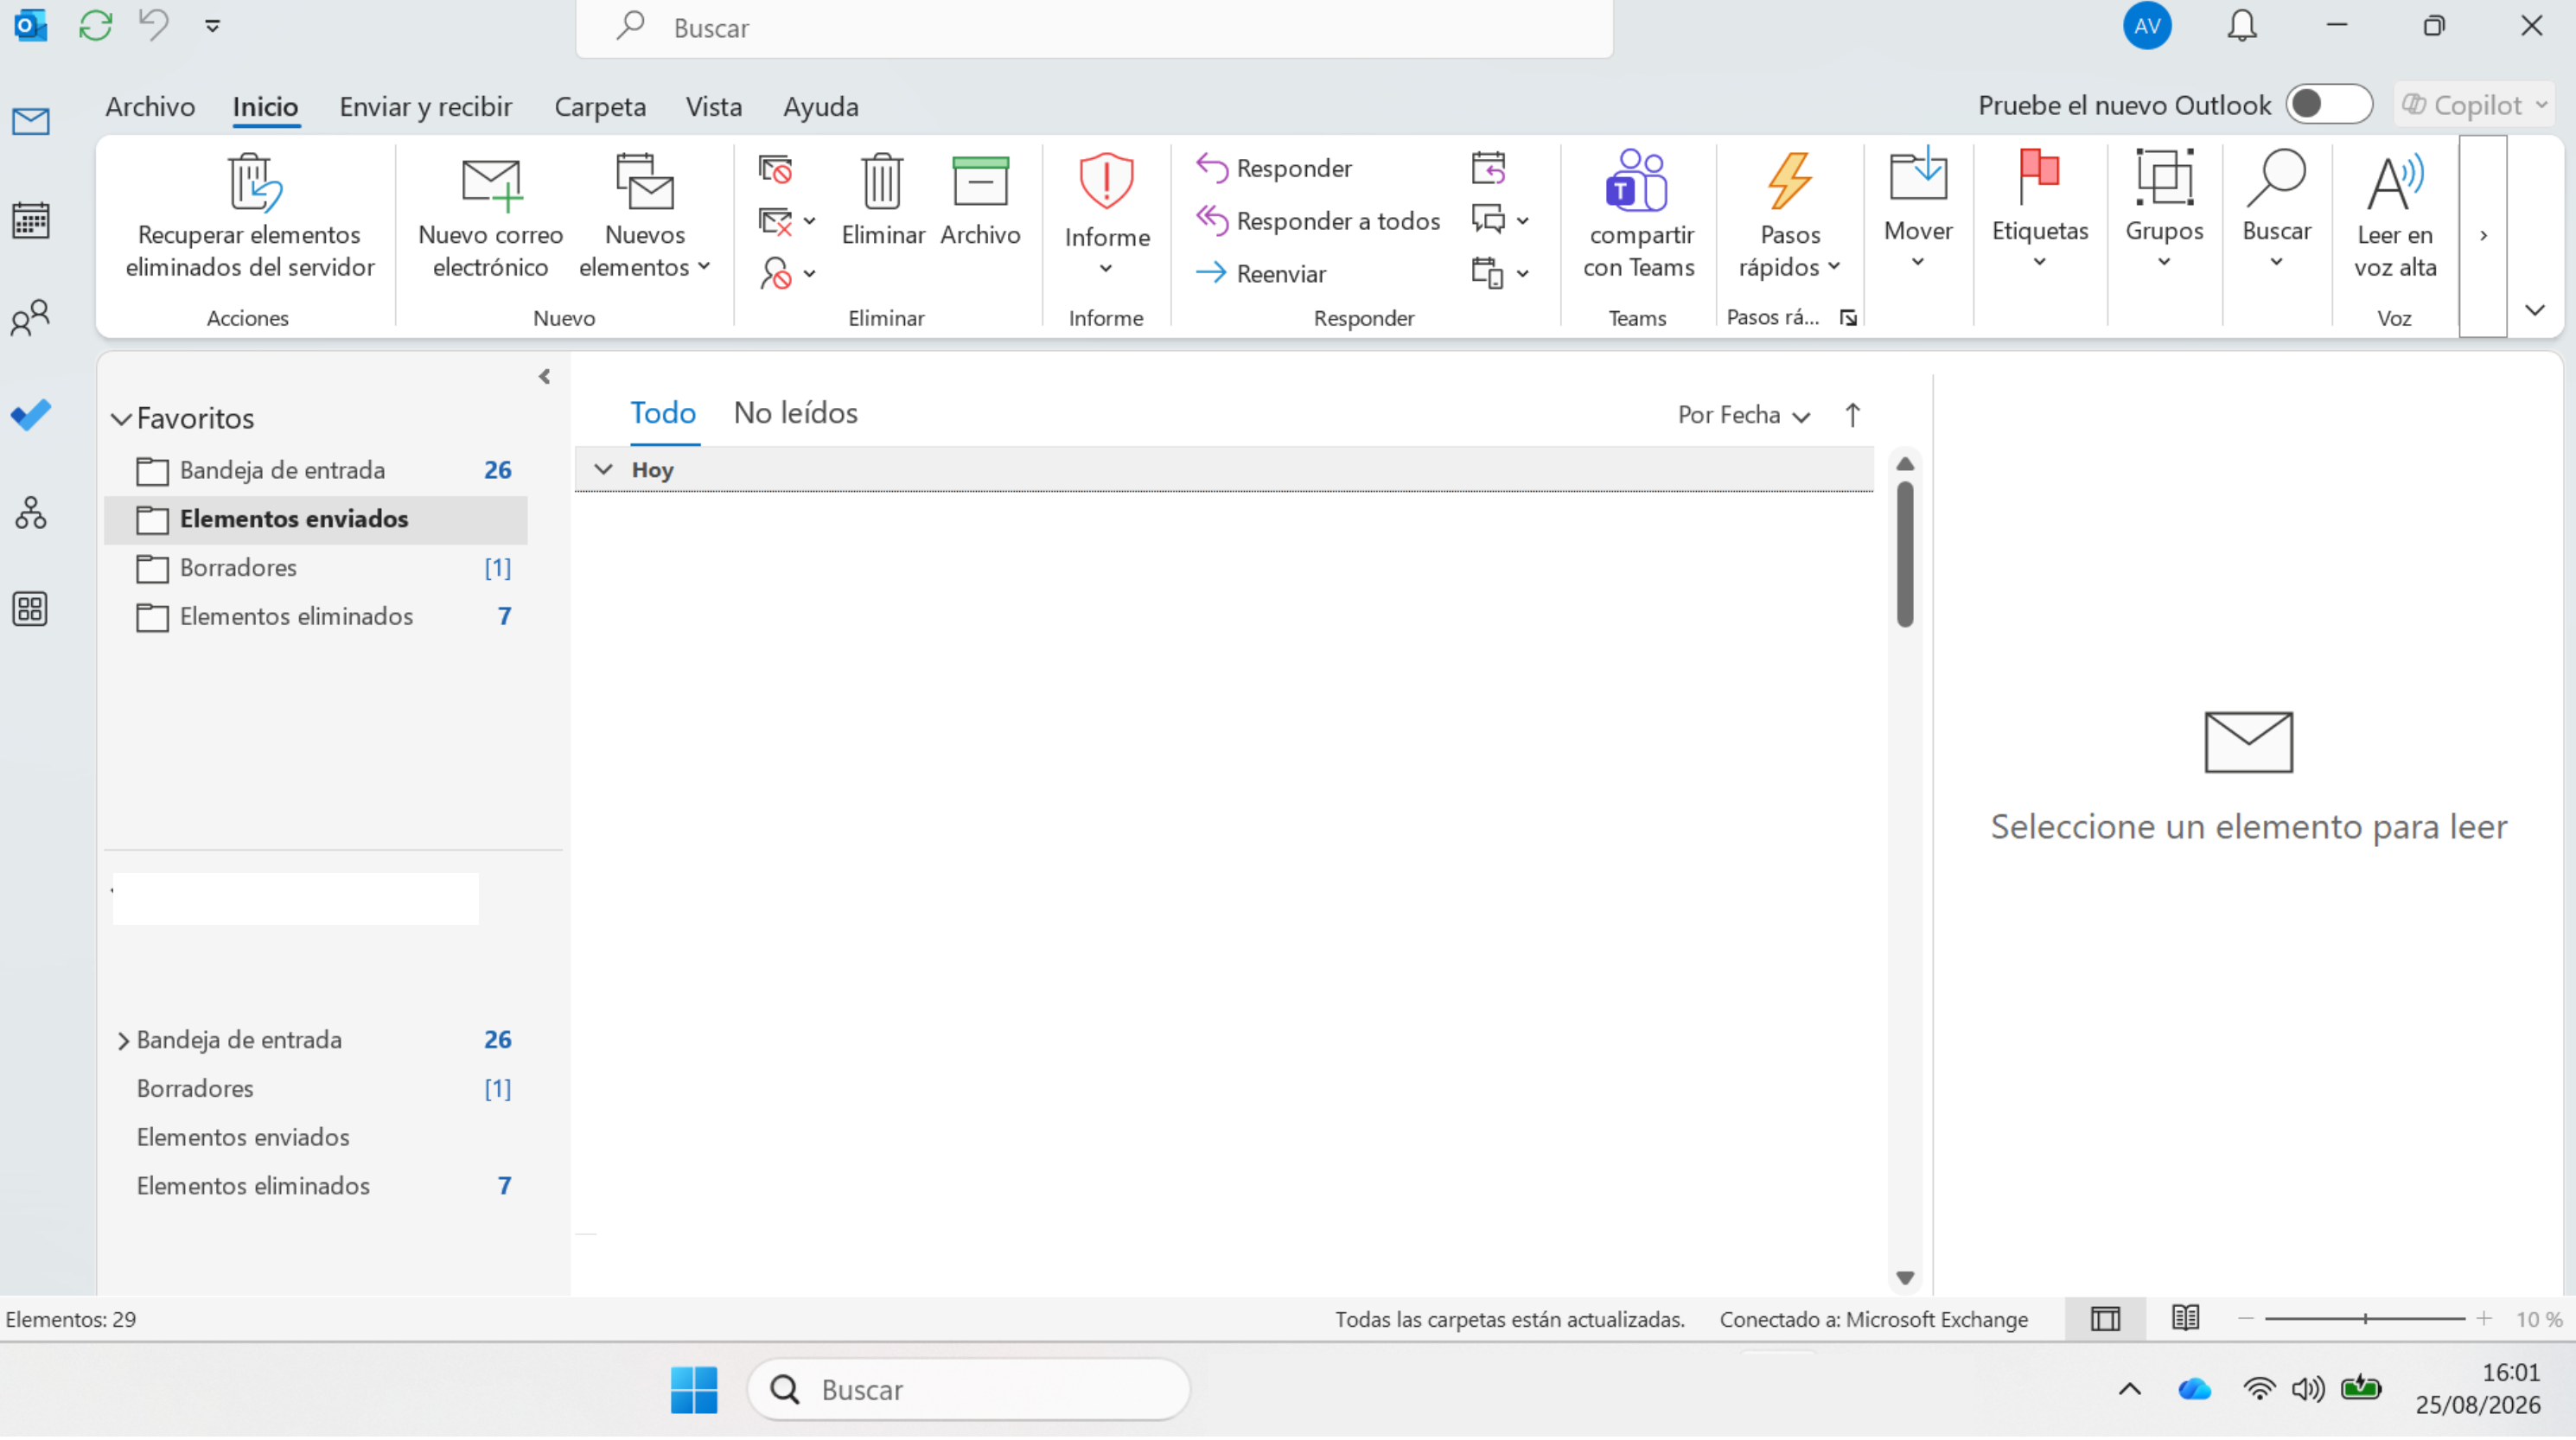This screenshot has width=2576, height=1440.
Task: Open the Nuevos elementos dropdown
Action: [x=645, y=216]
